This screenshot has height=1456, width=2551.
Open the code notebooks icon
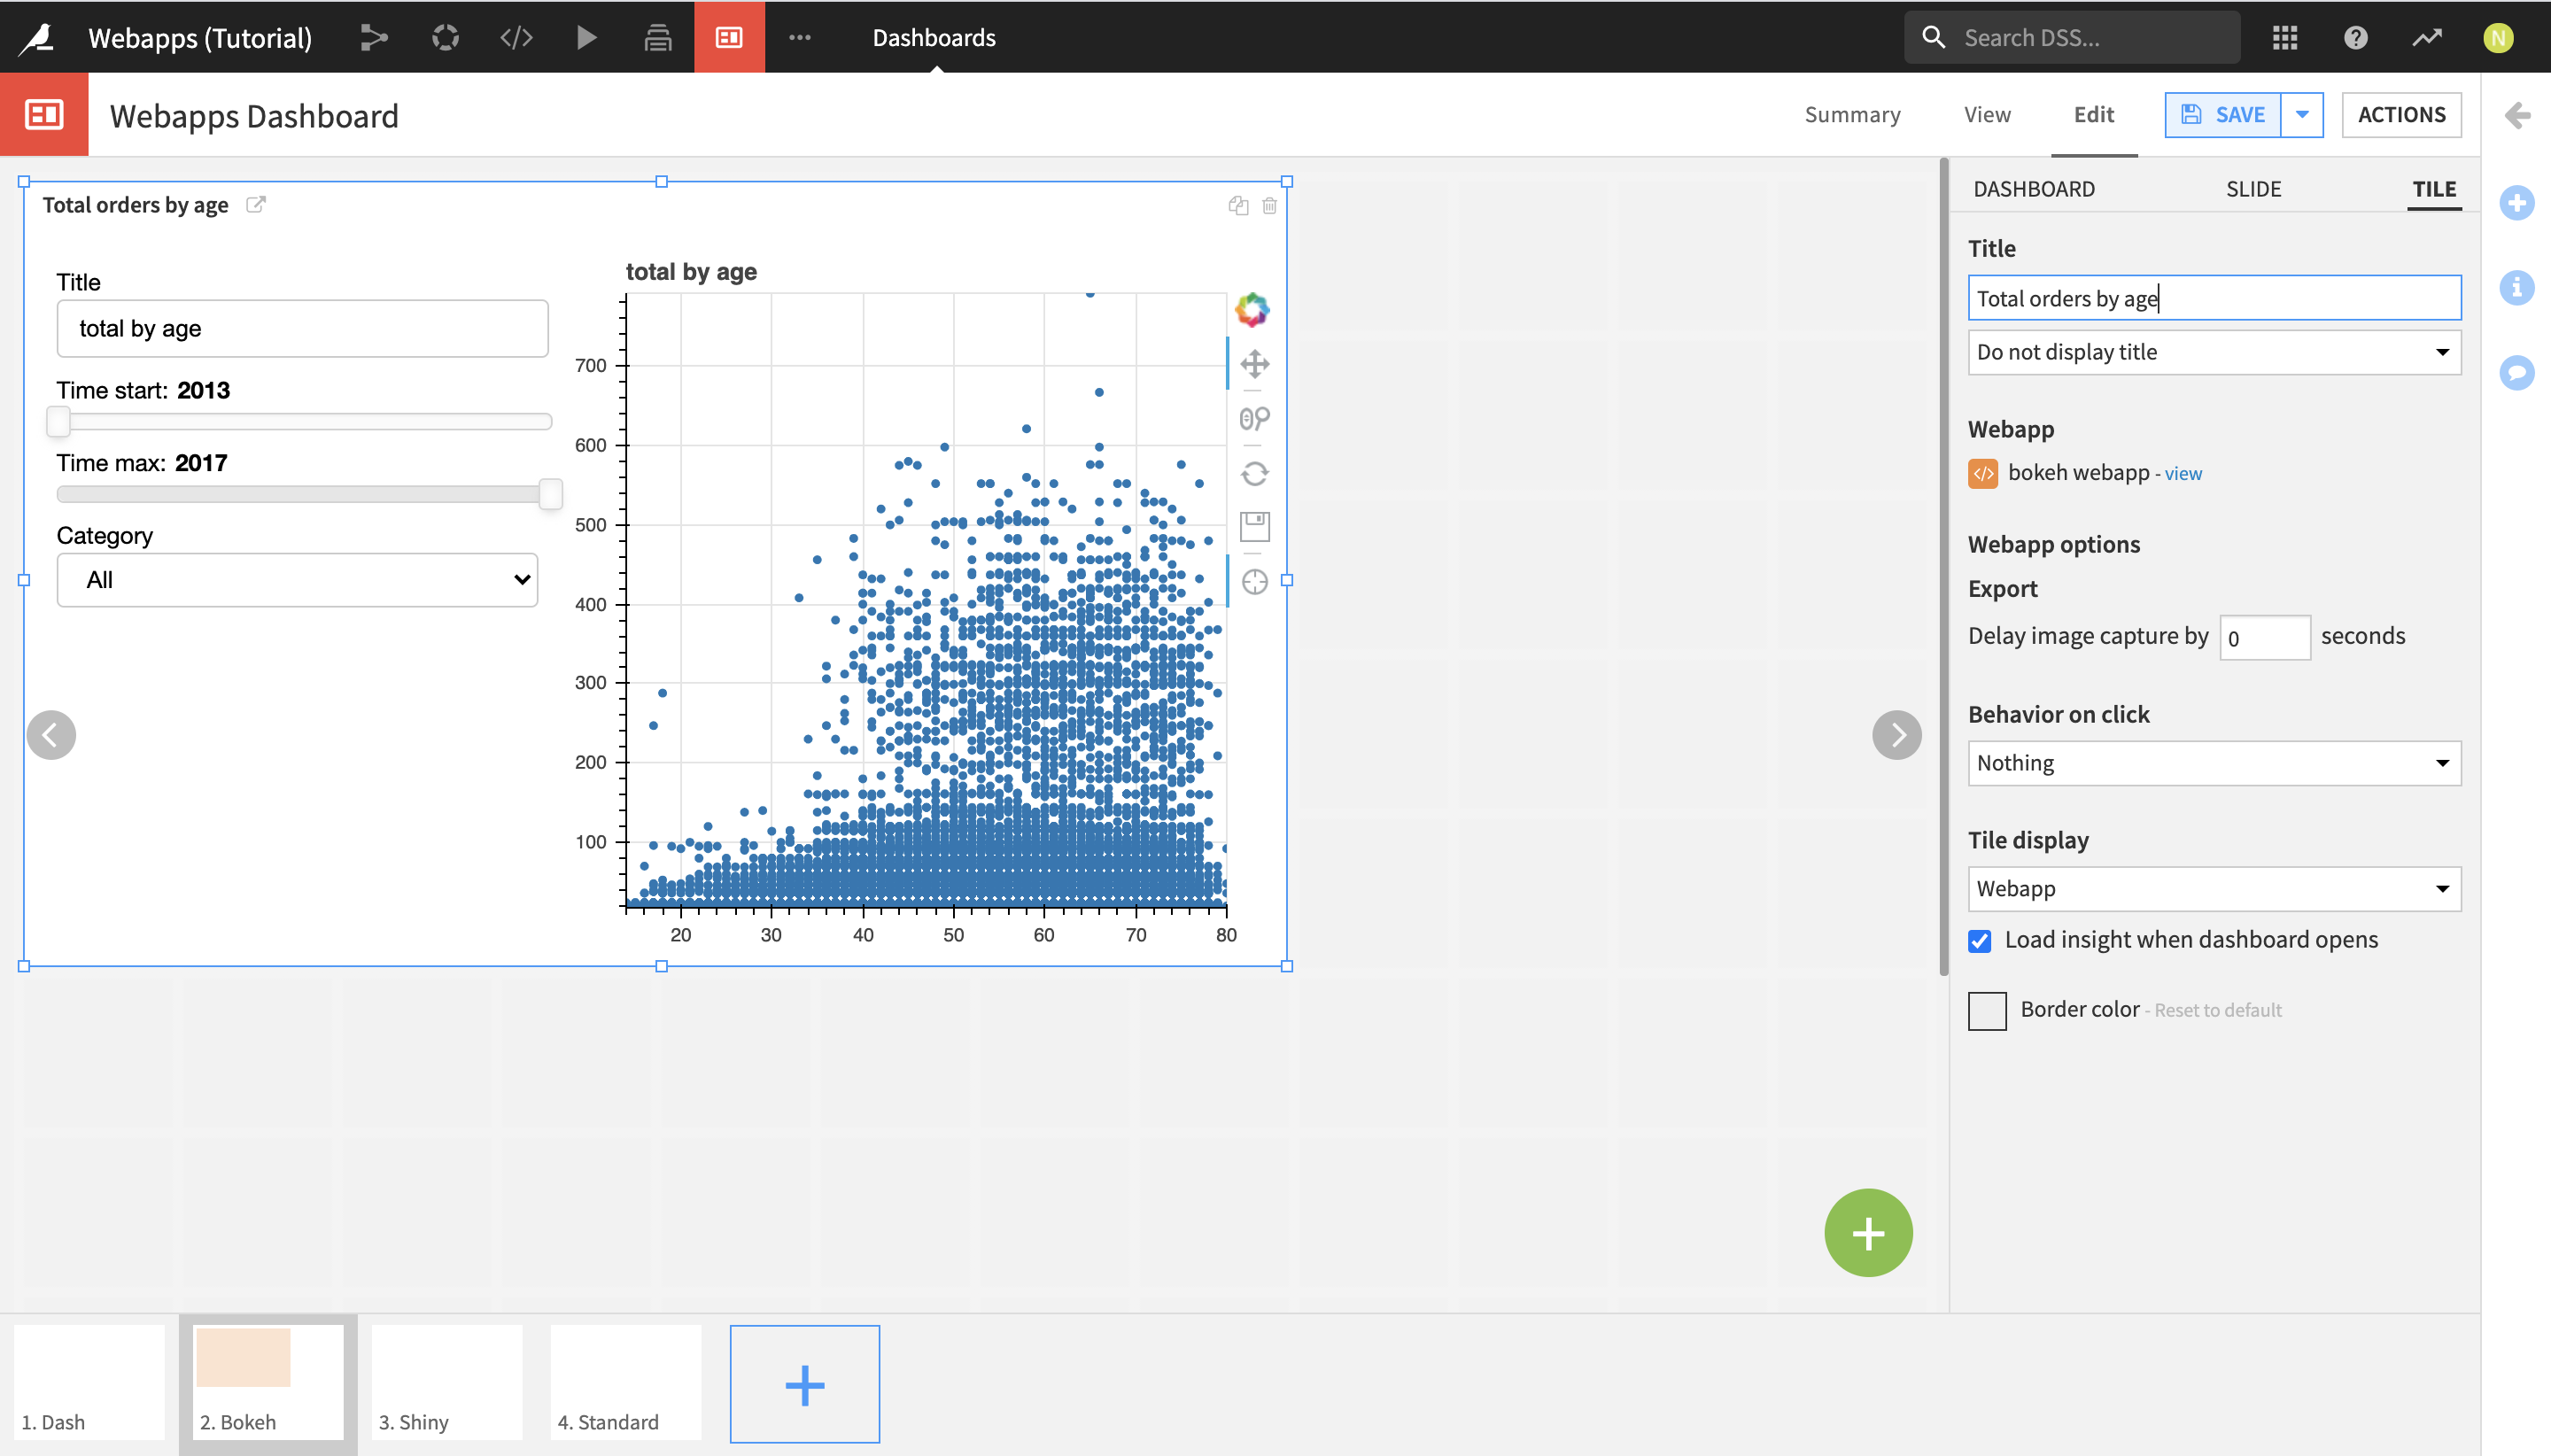point(516,38)
